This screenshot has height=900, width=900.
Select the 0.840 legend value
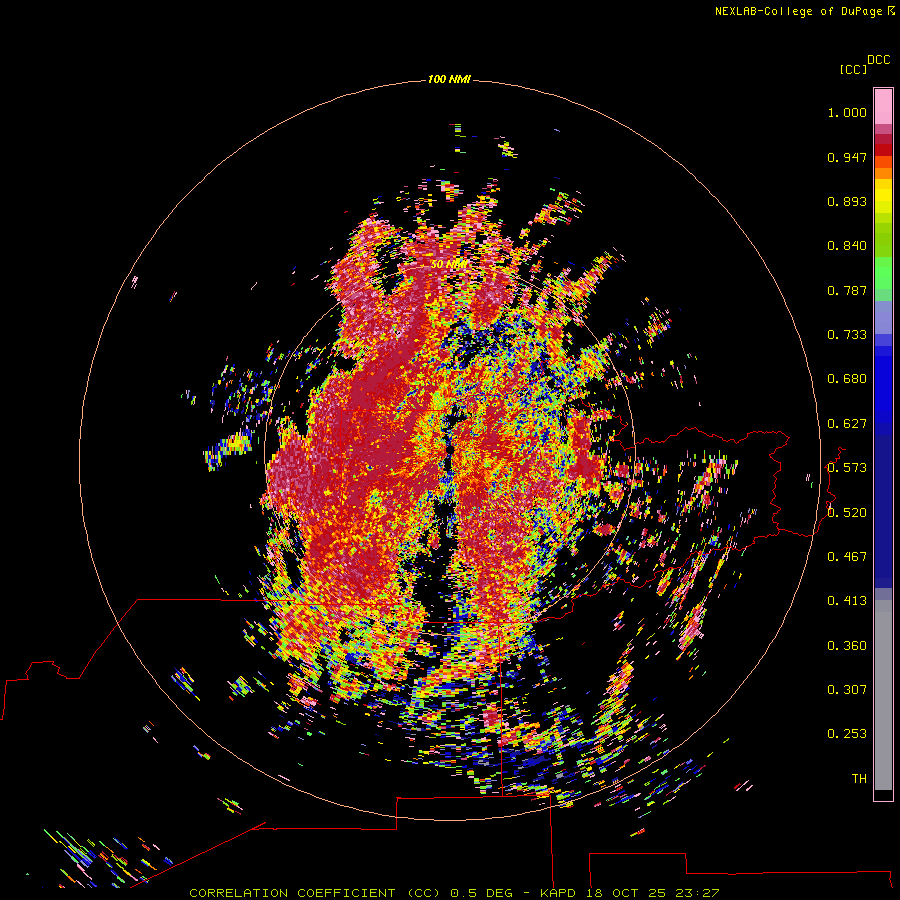click(x=847, y=246)
